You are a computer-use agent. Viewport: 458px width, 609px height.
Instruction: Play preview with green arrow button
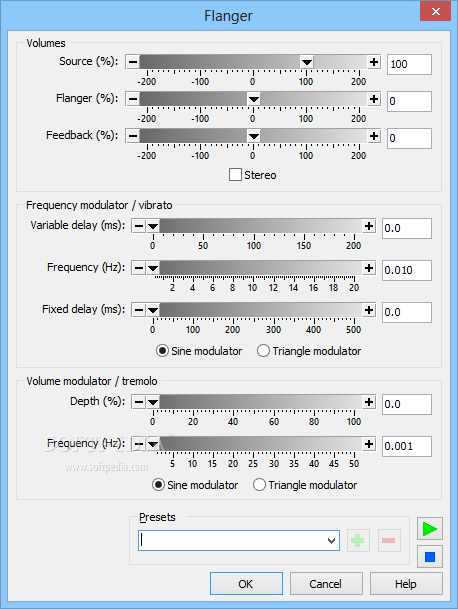tap(430, 529)
